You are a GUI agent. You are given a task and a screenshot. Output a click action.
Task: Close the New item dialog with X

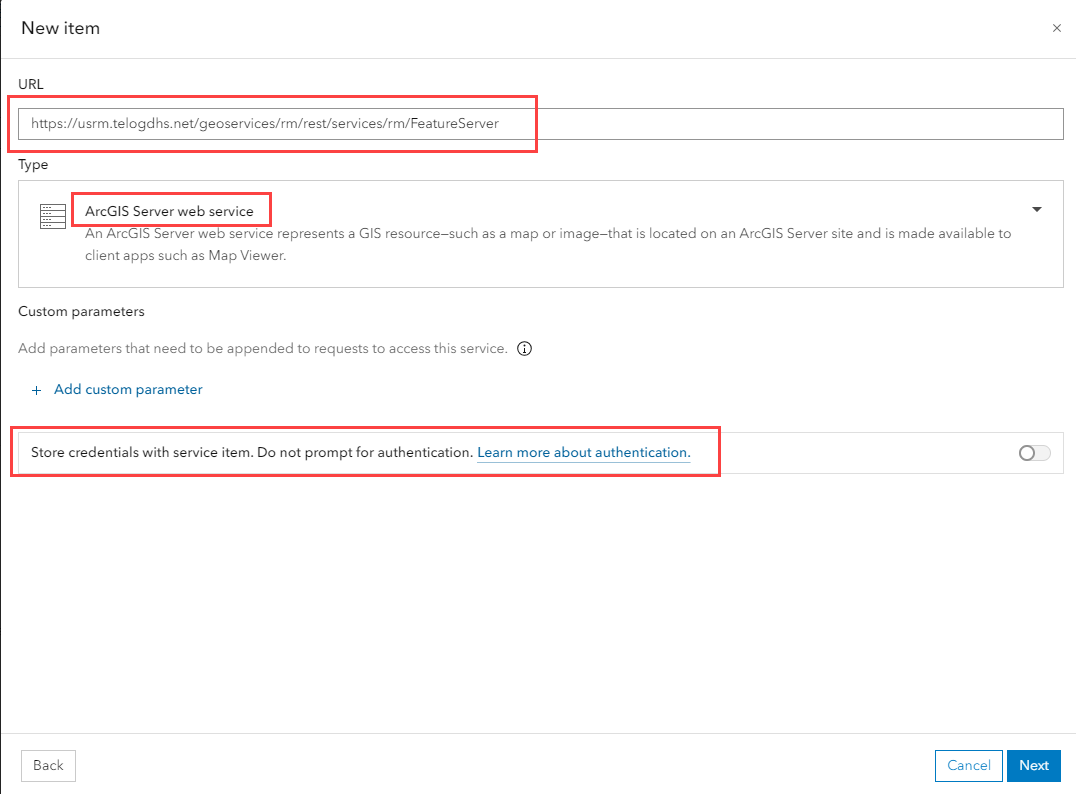[1057, 28]
